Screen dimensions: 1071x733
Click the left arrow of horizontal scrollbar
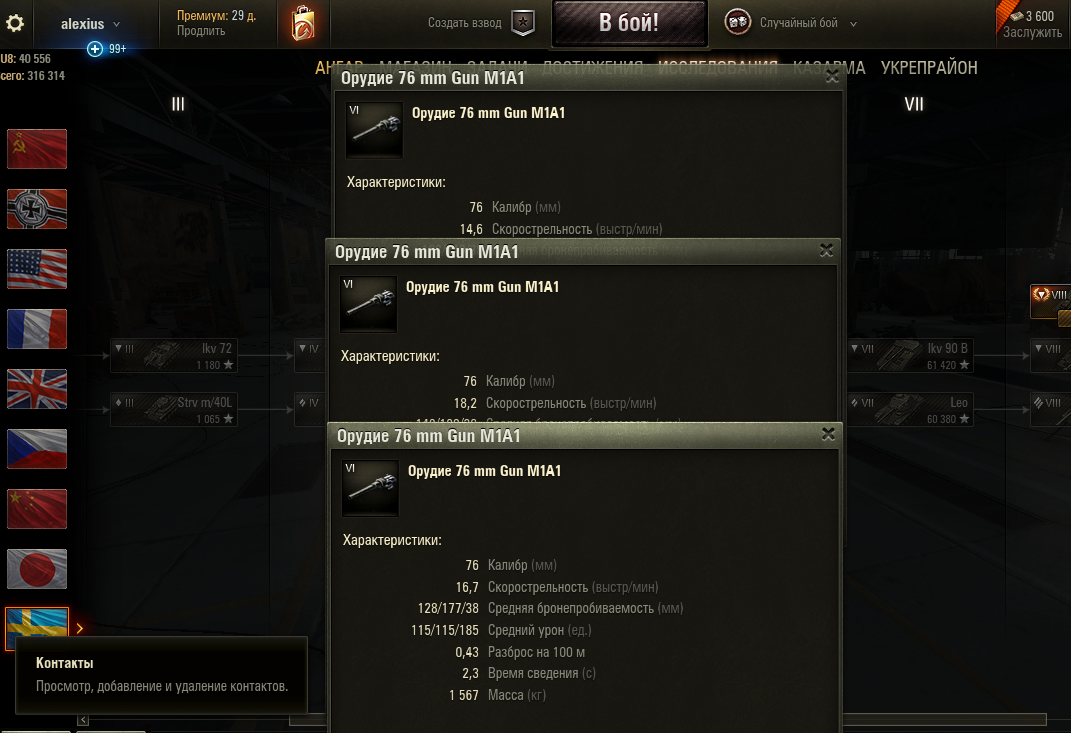point(83,720)
